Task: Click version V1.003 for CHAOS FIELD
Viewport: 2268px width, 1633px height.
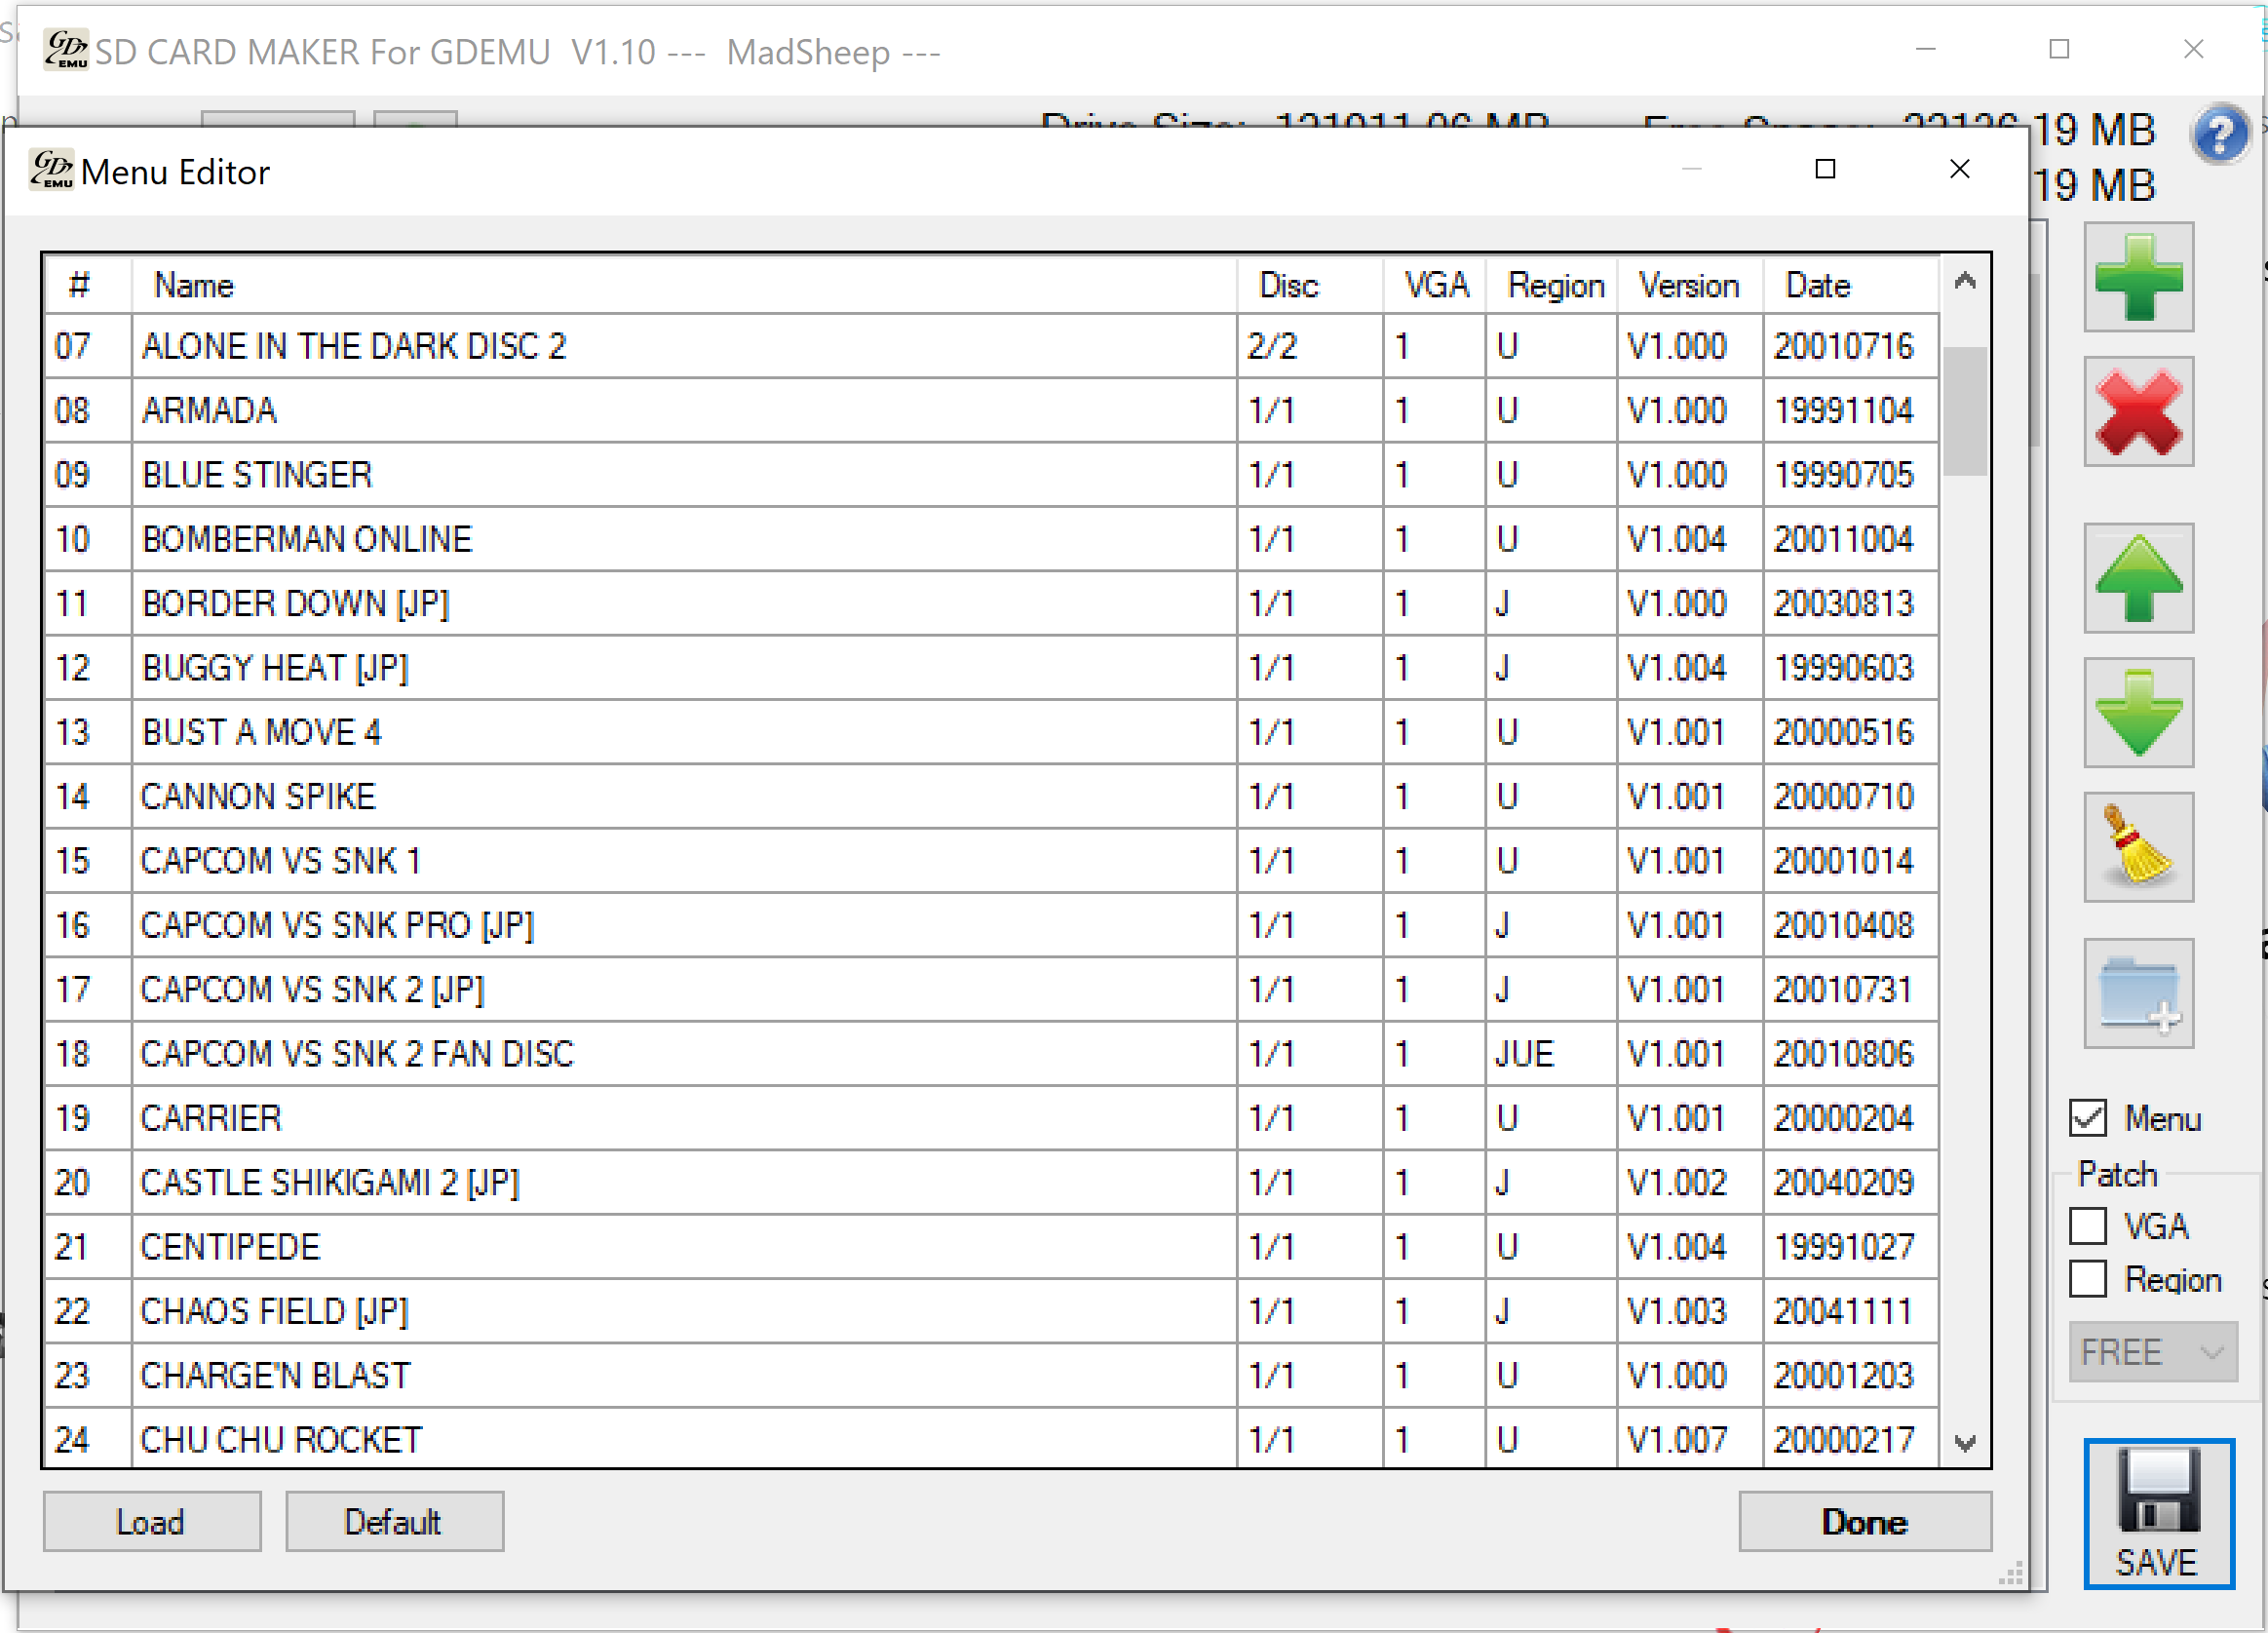Action: (1689, 1311)
